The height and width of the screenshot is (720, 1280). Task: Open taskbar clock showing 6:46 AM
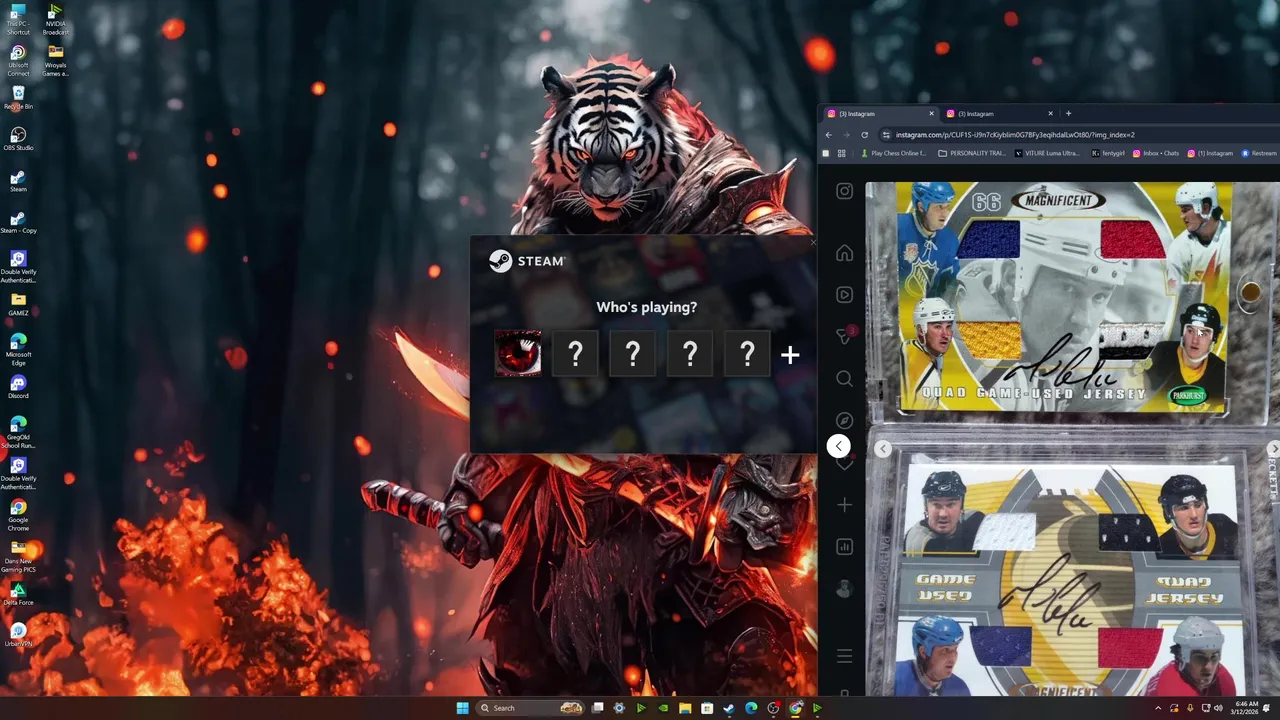coord(1246,708)
